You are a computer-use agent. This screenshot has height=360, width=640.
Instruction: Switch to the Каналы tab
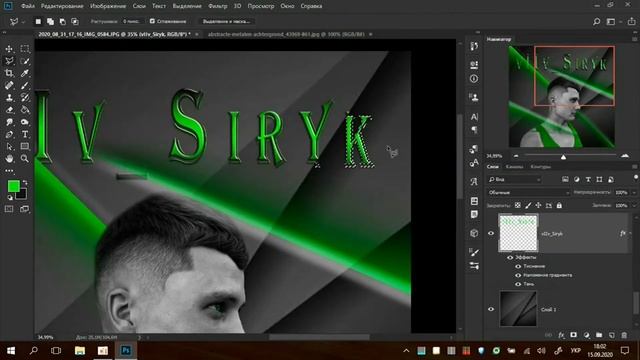pyautogui.click(x=514, y=167)
